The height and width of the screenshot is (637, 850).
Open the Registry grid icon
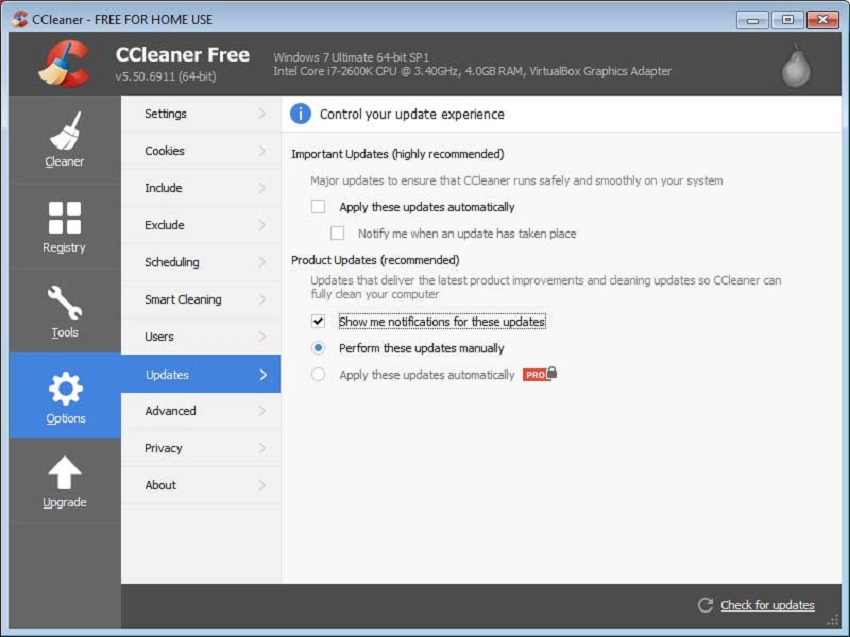point(65,217)
